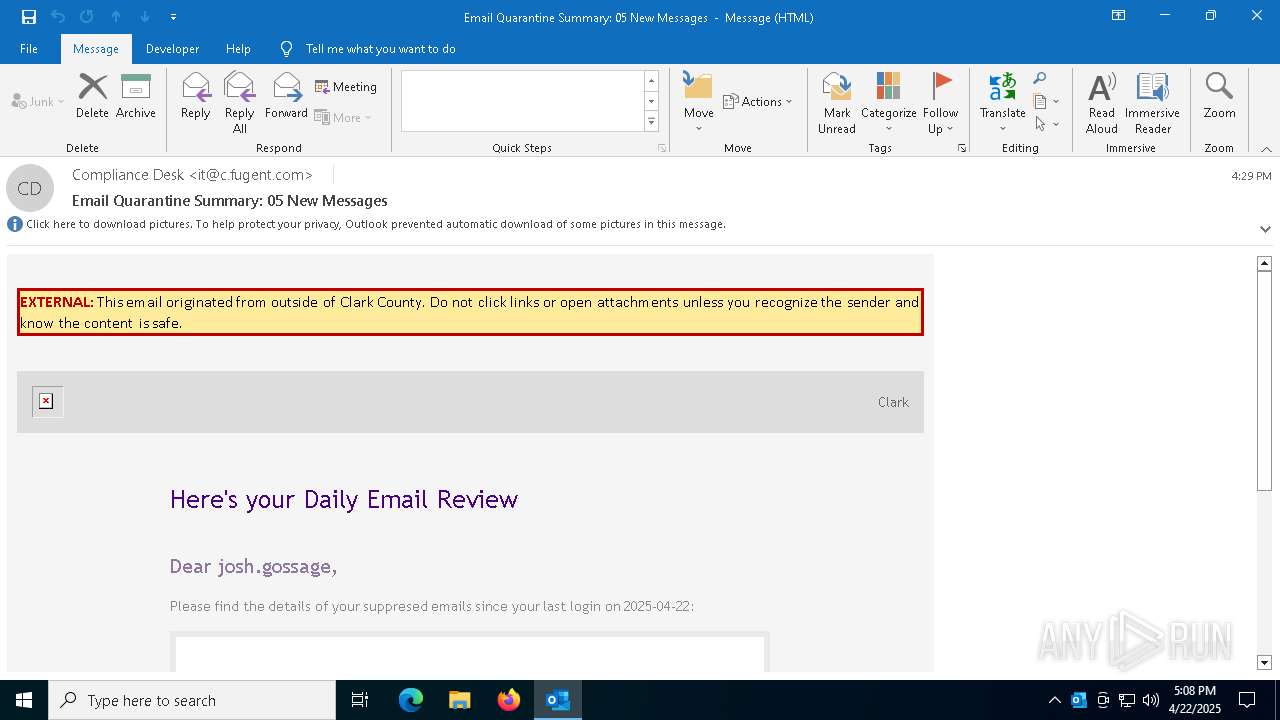1280x720 pixels.
Task: Click the Find magnifier in the Editing group
Action: pos(1040,79)
